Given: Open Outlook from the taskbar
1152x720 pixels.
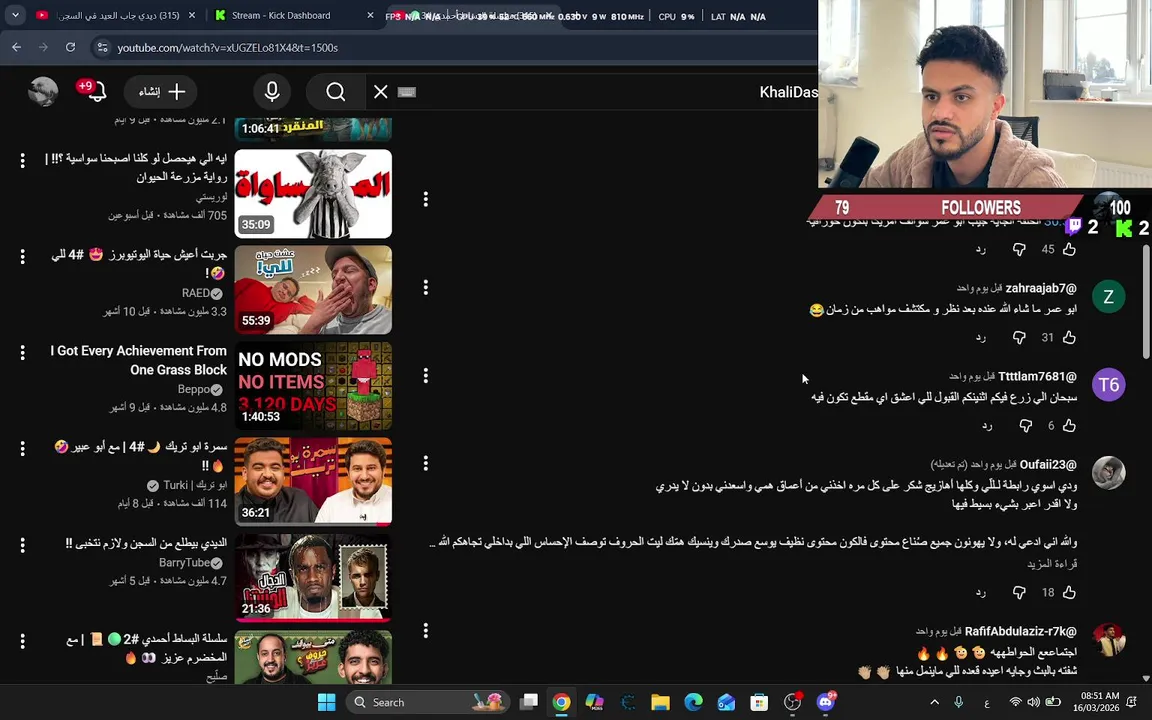Looking at the screenshot, I should pos(726,702).
